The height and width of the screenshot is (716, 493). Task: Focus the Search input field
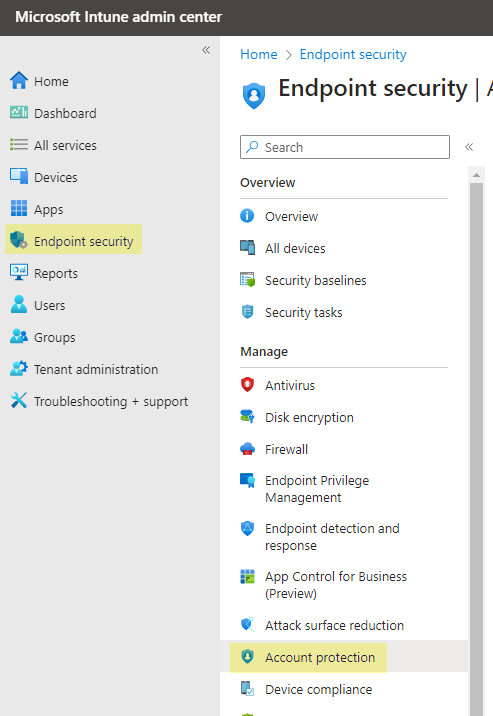pos(345,147)
